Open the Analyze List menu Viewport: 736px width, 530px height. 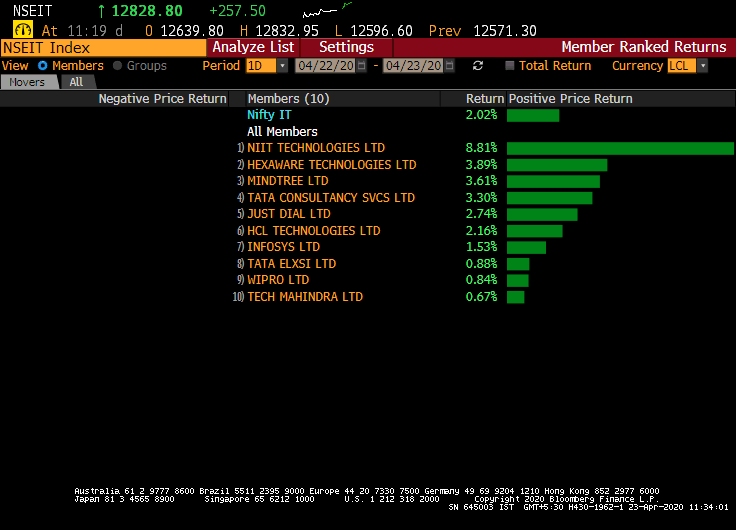(253, 47)
